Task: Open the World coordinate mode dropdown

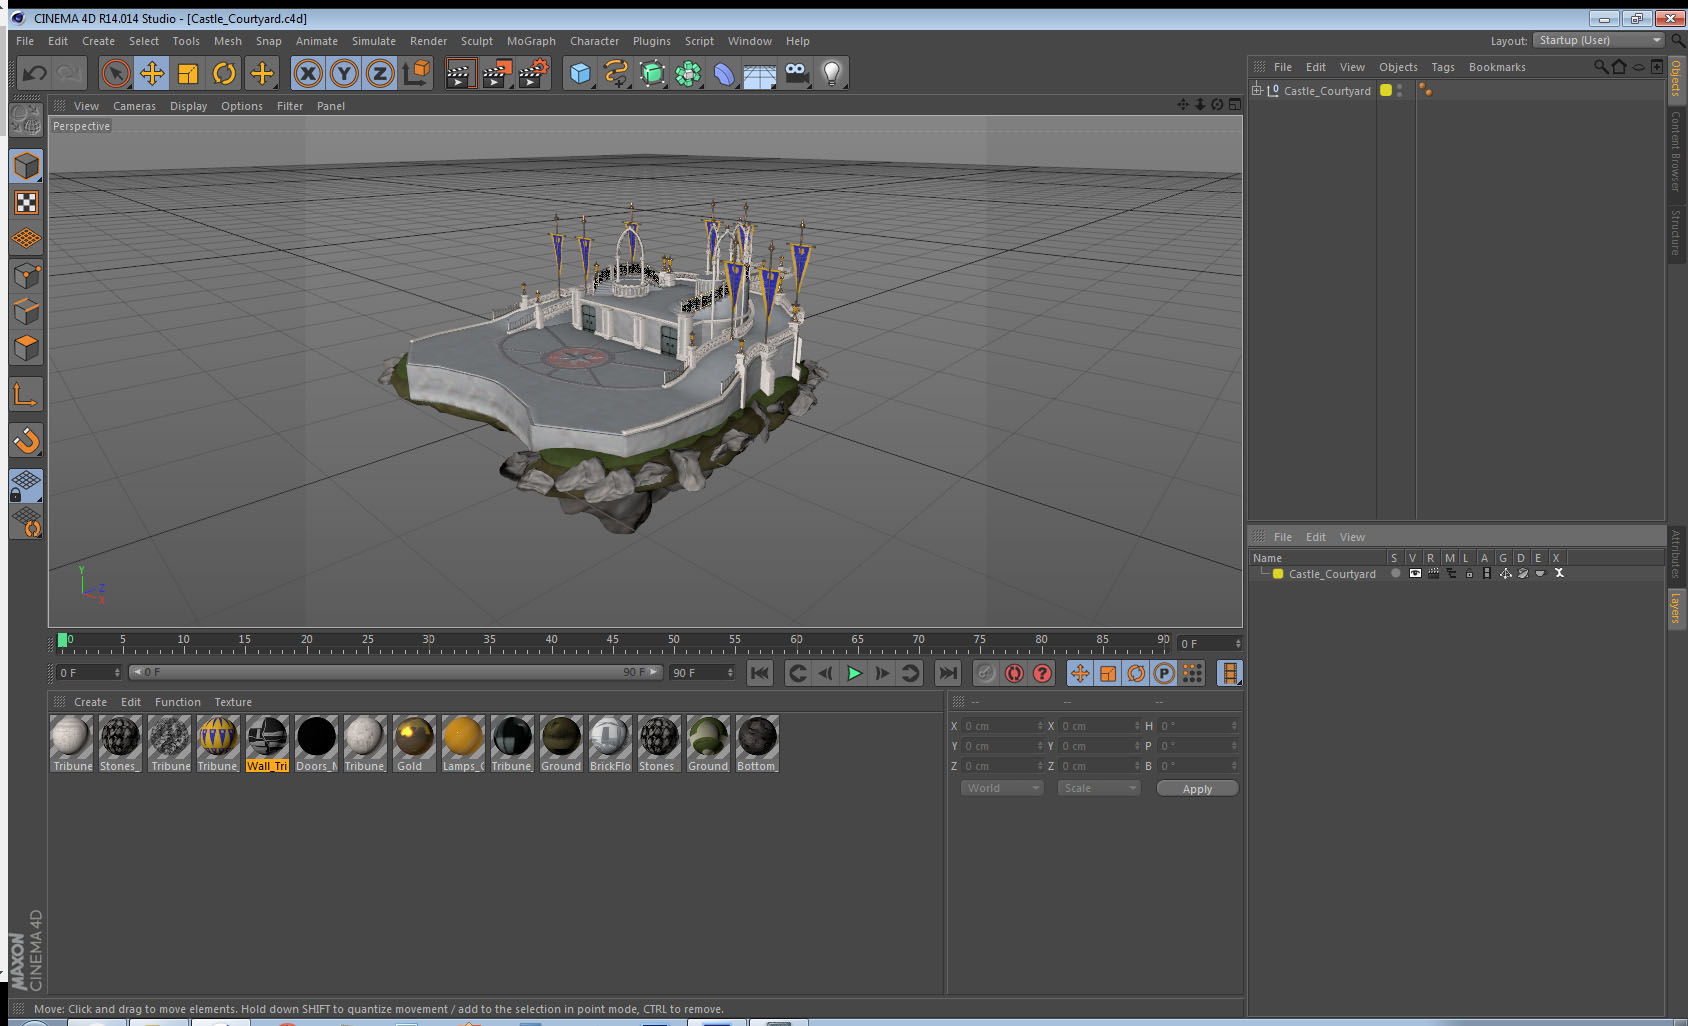Action: point(1002,788)
